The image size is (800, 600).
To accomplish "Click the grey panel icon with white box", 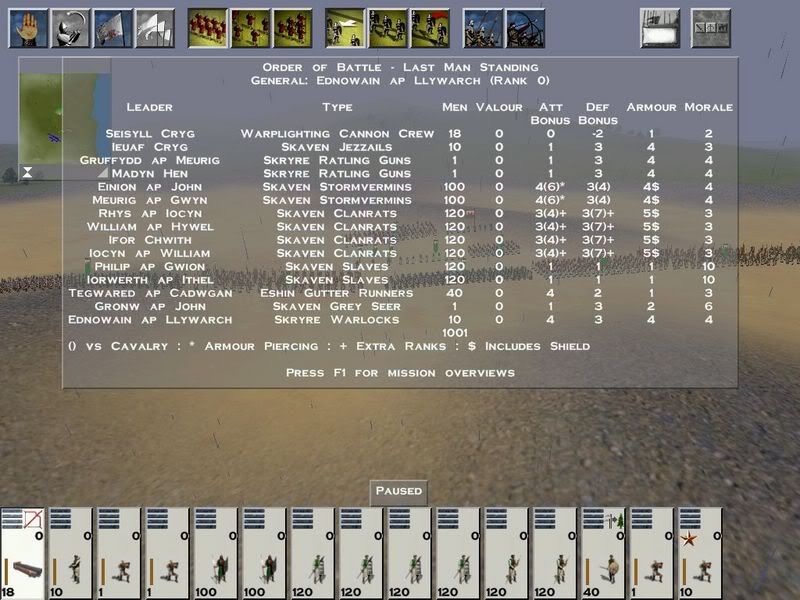I will [660, 29].
